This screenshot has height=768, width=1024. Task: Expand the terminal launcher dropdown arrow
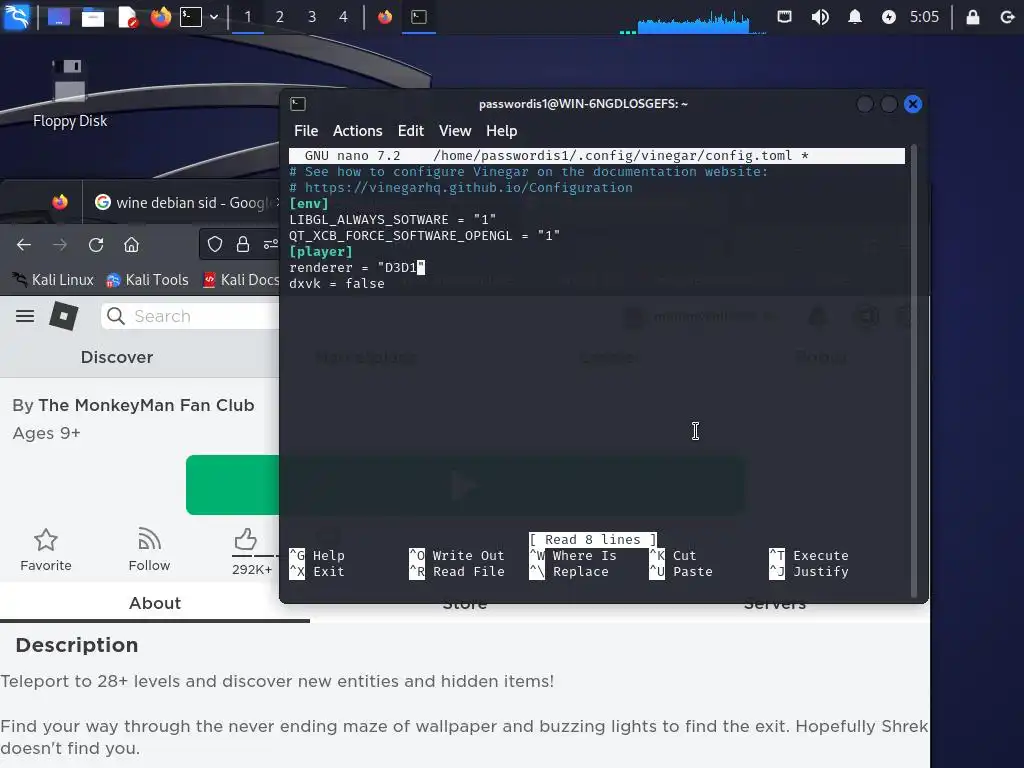[x=214, y=17]
